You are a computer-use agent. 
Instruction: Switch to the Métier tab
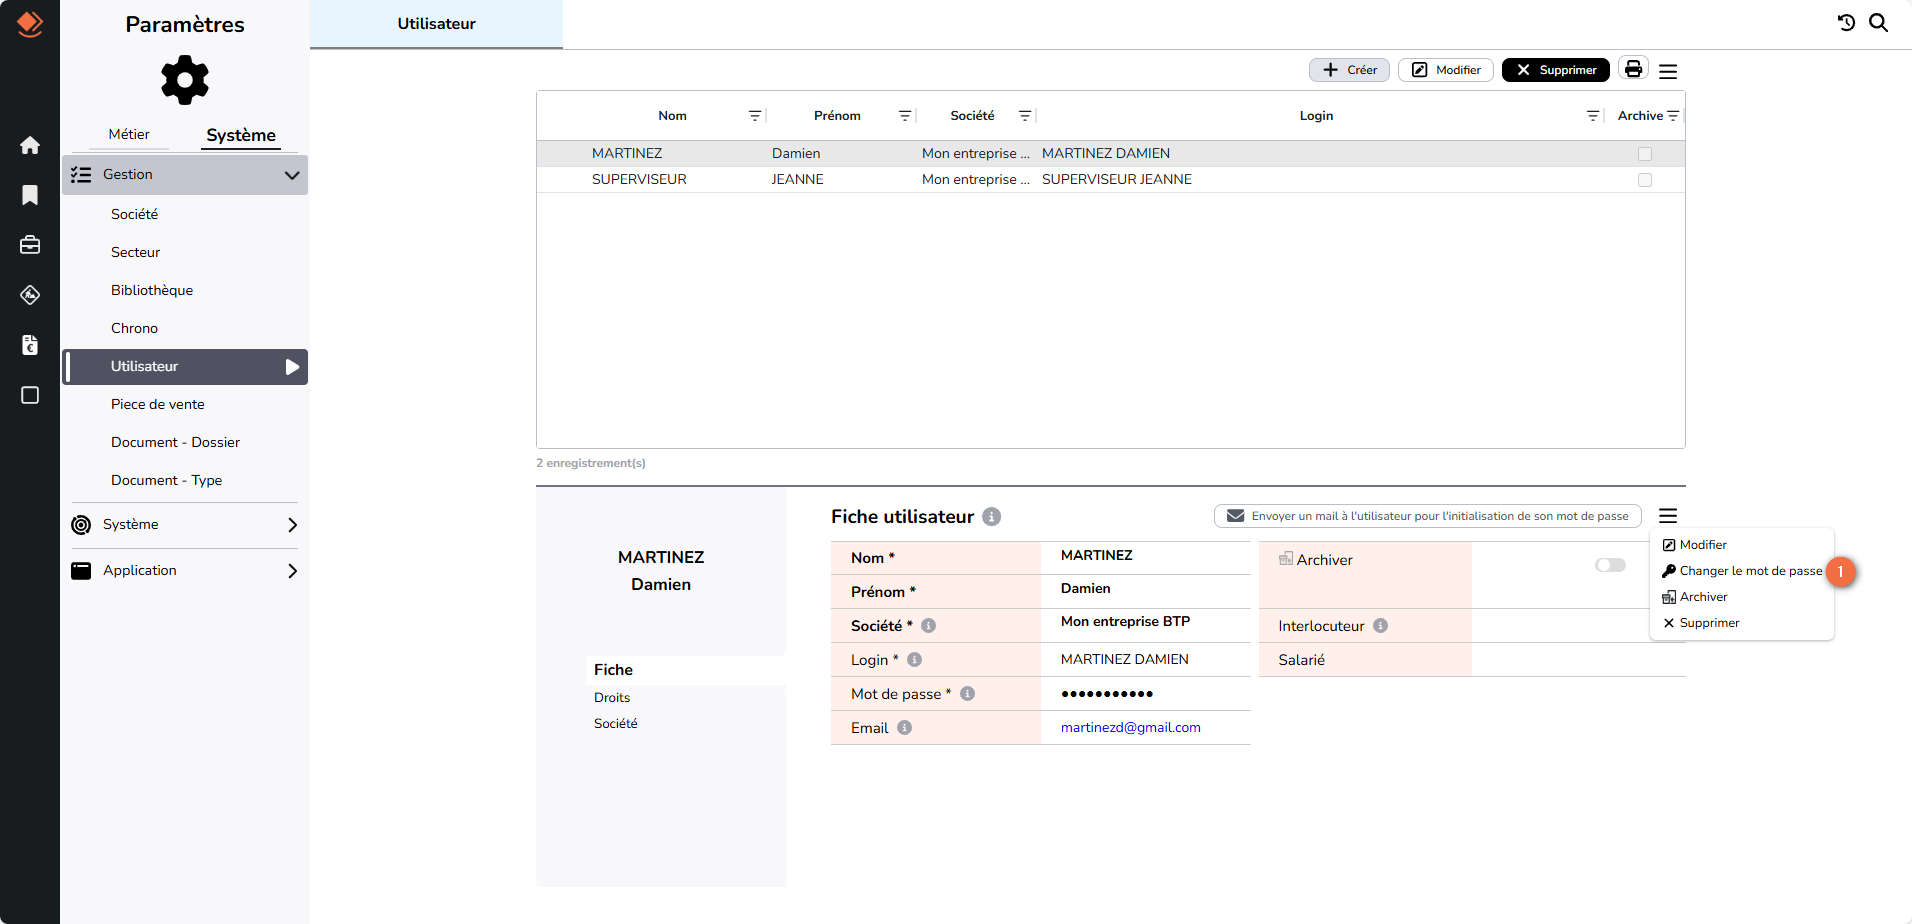point(129,134)
